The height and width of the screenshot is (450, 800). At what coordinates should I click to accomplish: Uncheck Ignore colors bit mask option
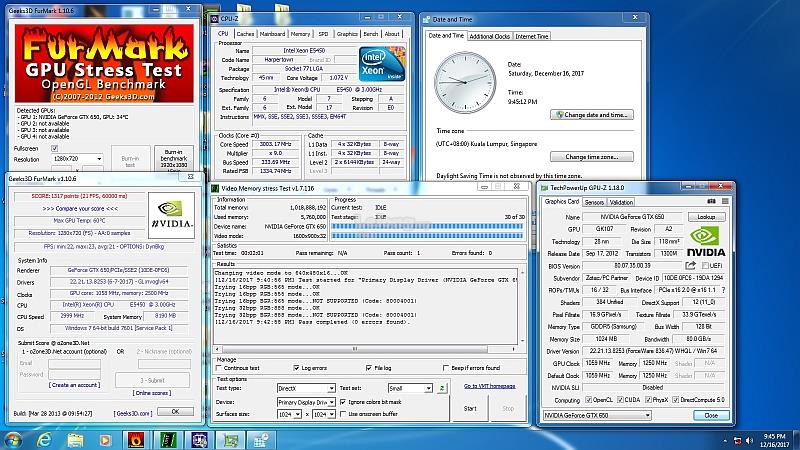pos(343,401)
